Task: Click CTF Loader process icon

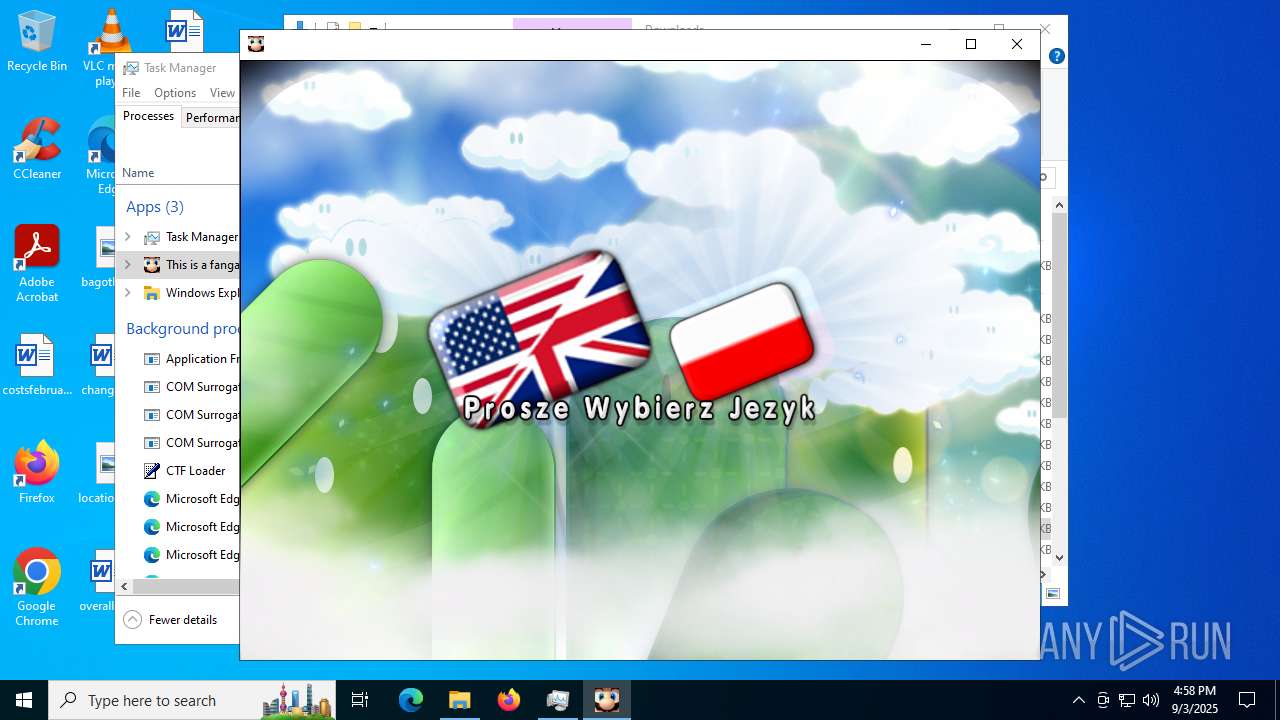Action: click(x=151, y=471)
